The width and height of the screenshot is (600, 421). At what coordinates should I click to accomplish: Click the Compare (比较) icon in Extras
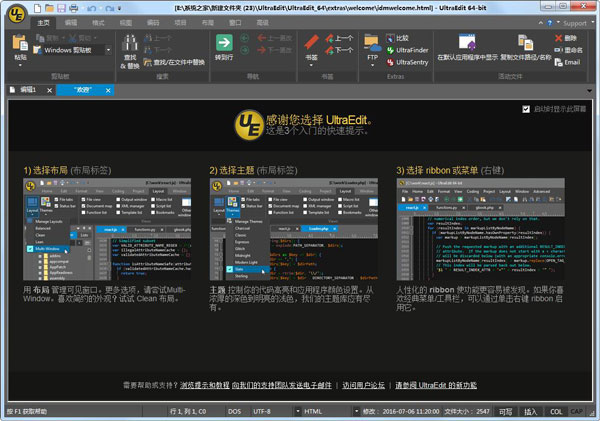pyautogui.click(x=397, y=38)
